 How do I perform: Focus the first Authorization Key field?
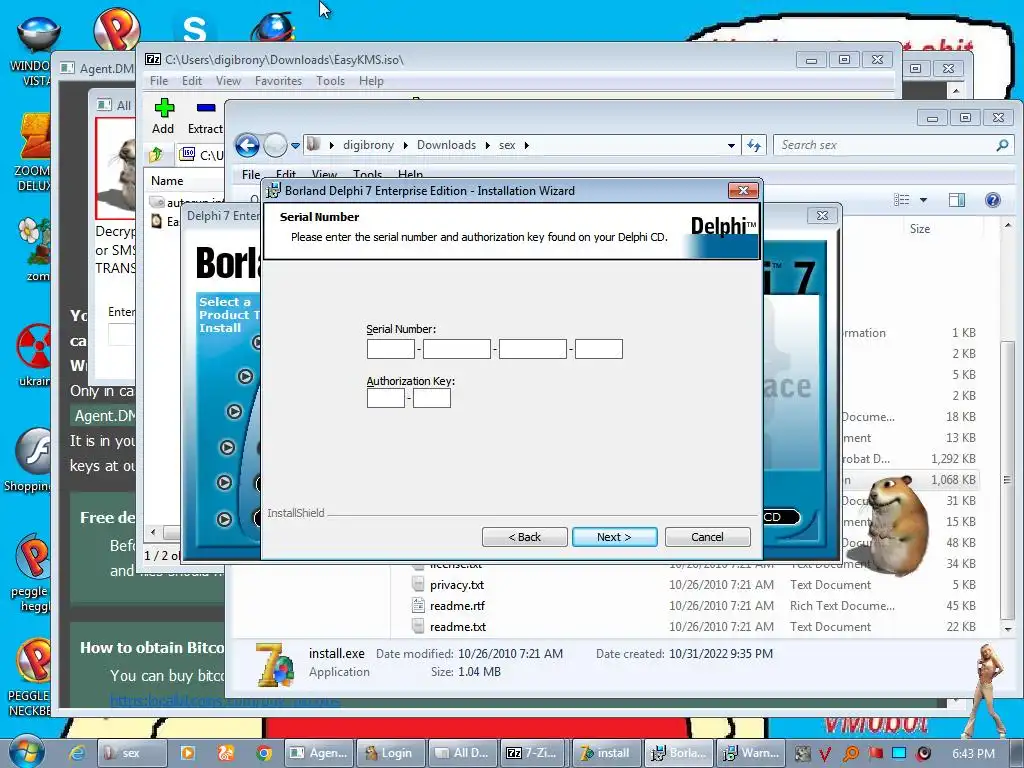point(386,398)
